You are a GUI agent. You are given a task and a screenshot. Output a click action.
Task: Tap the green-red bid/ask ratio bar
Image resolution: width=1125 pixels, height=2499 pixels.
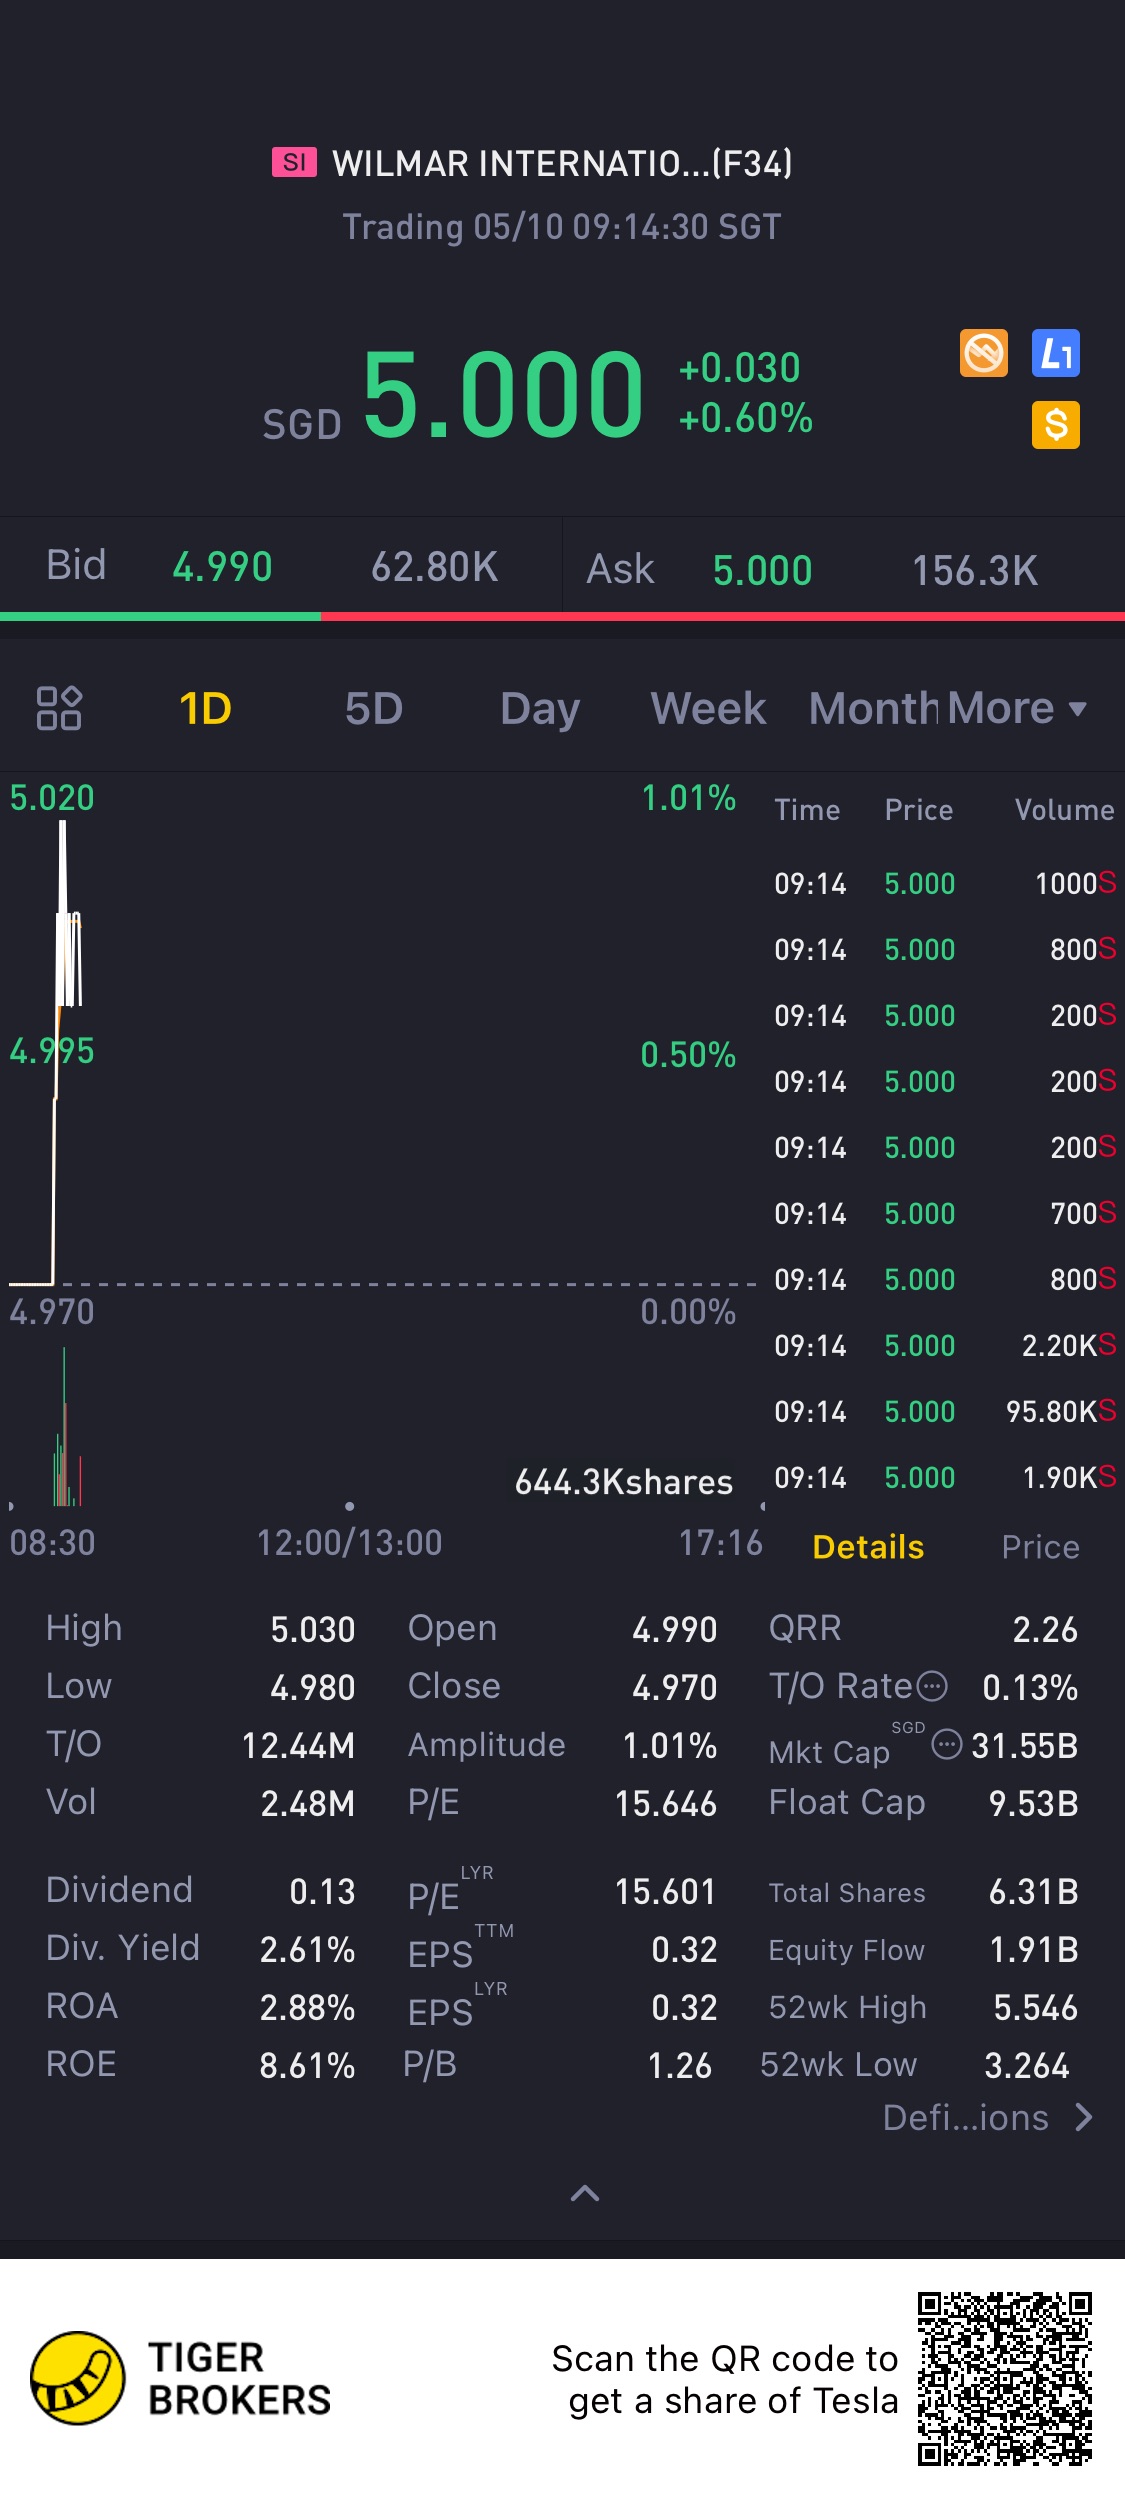(x=562, y=616)
